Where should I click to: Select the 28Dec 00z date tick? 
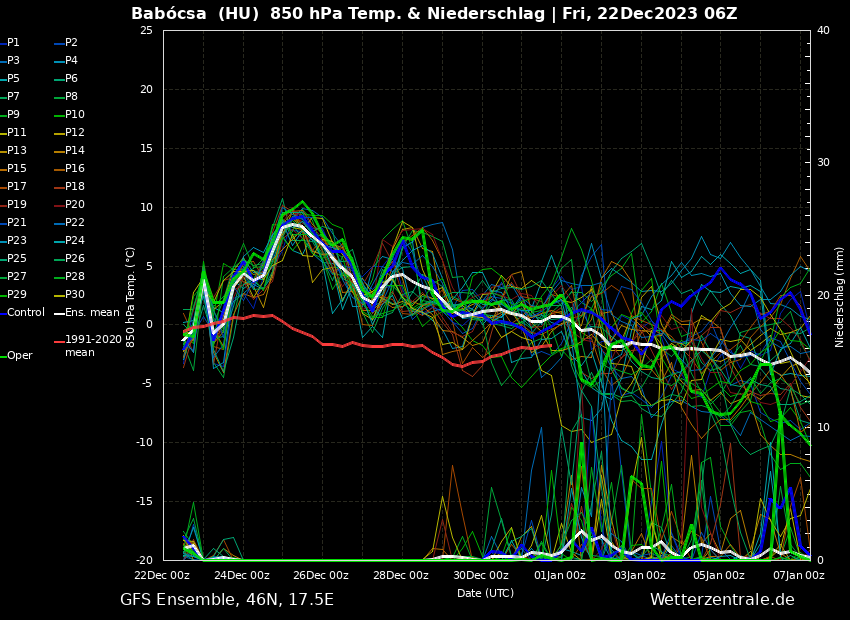coord(401,575)
